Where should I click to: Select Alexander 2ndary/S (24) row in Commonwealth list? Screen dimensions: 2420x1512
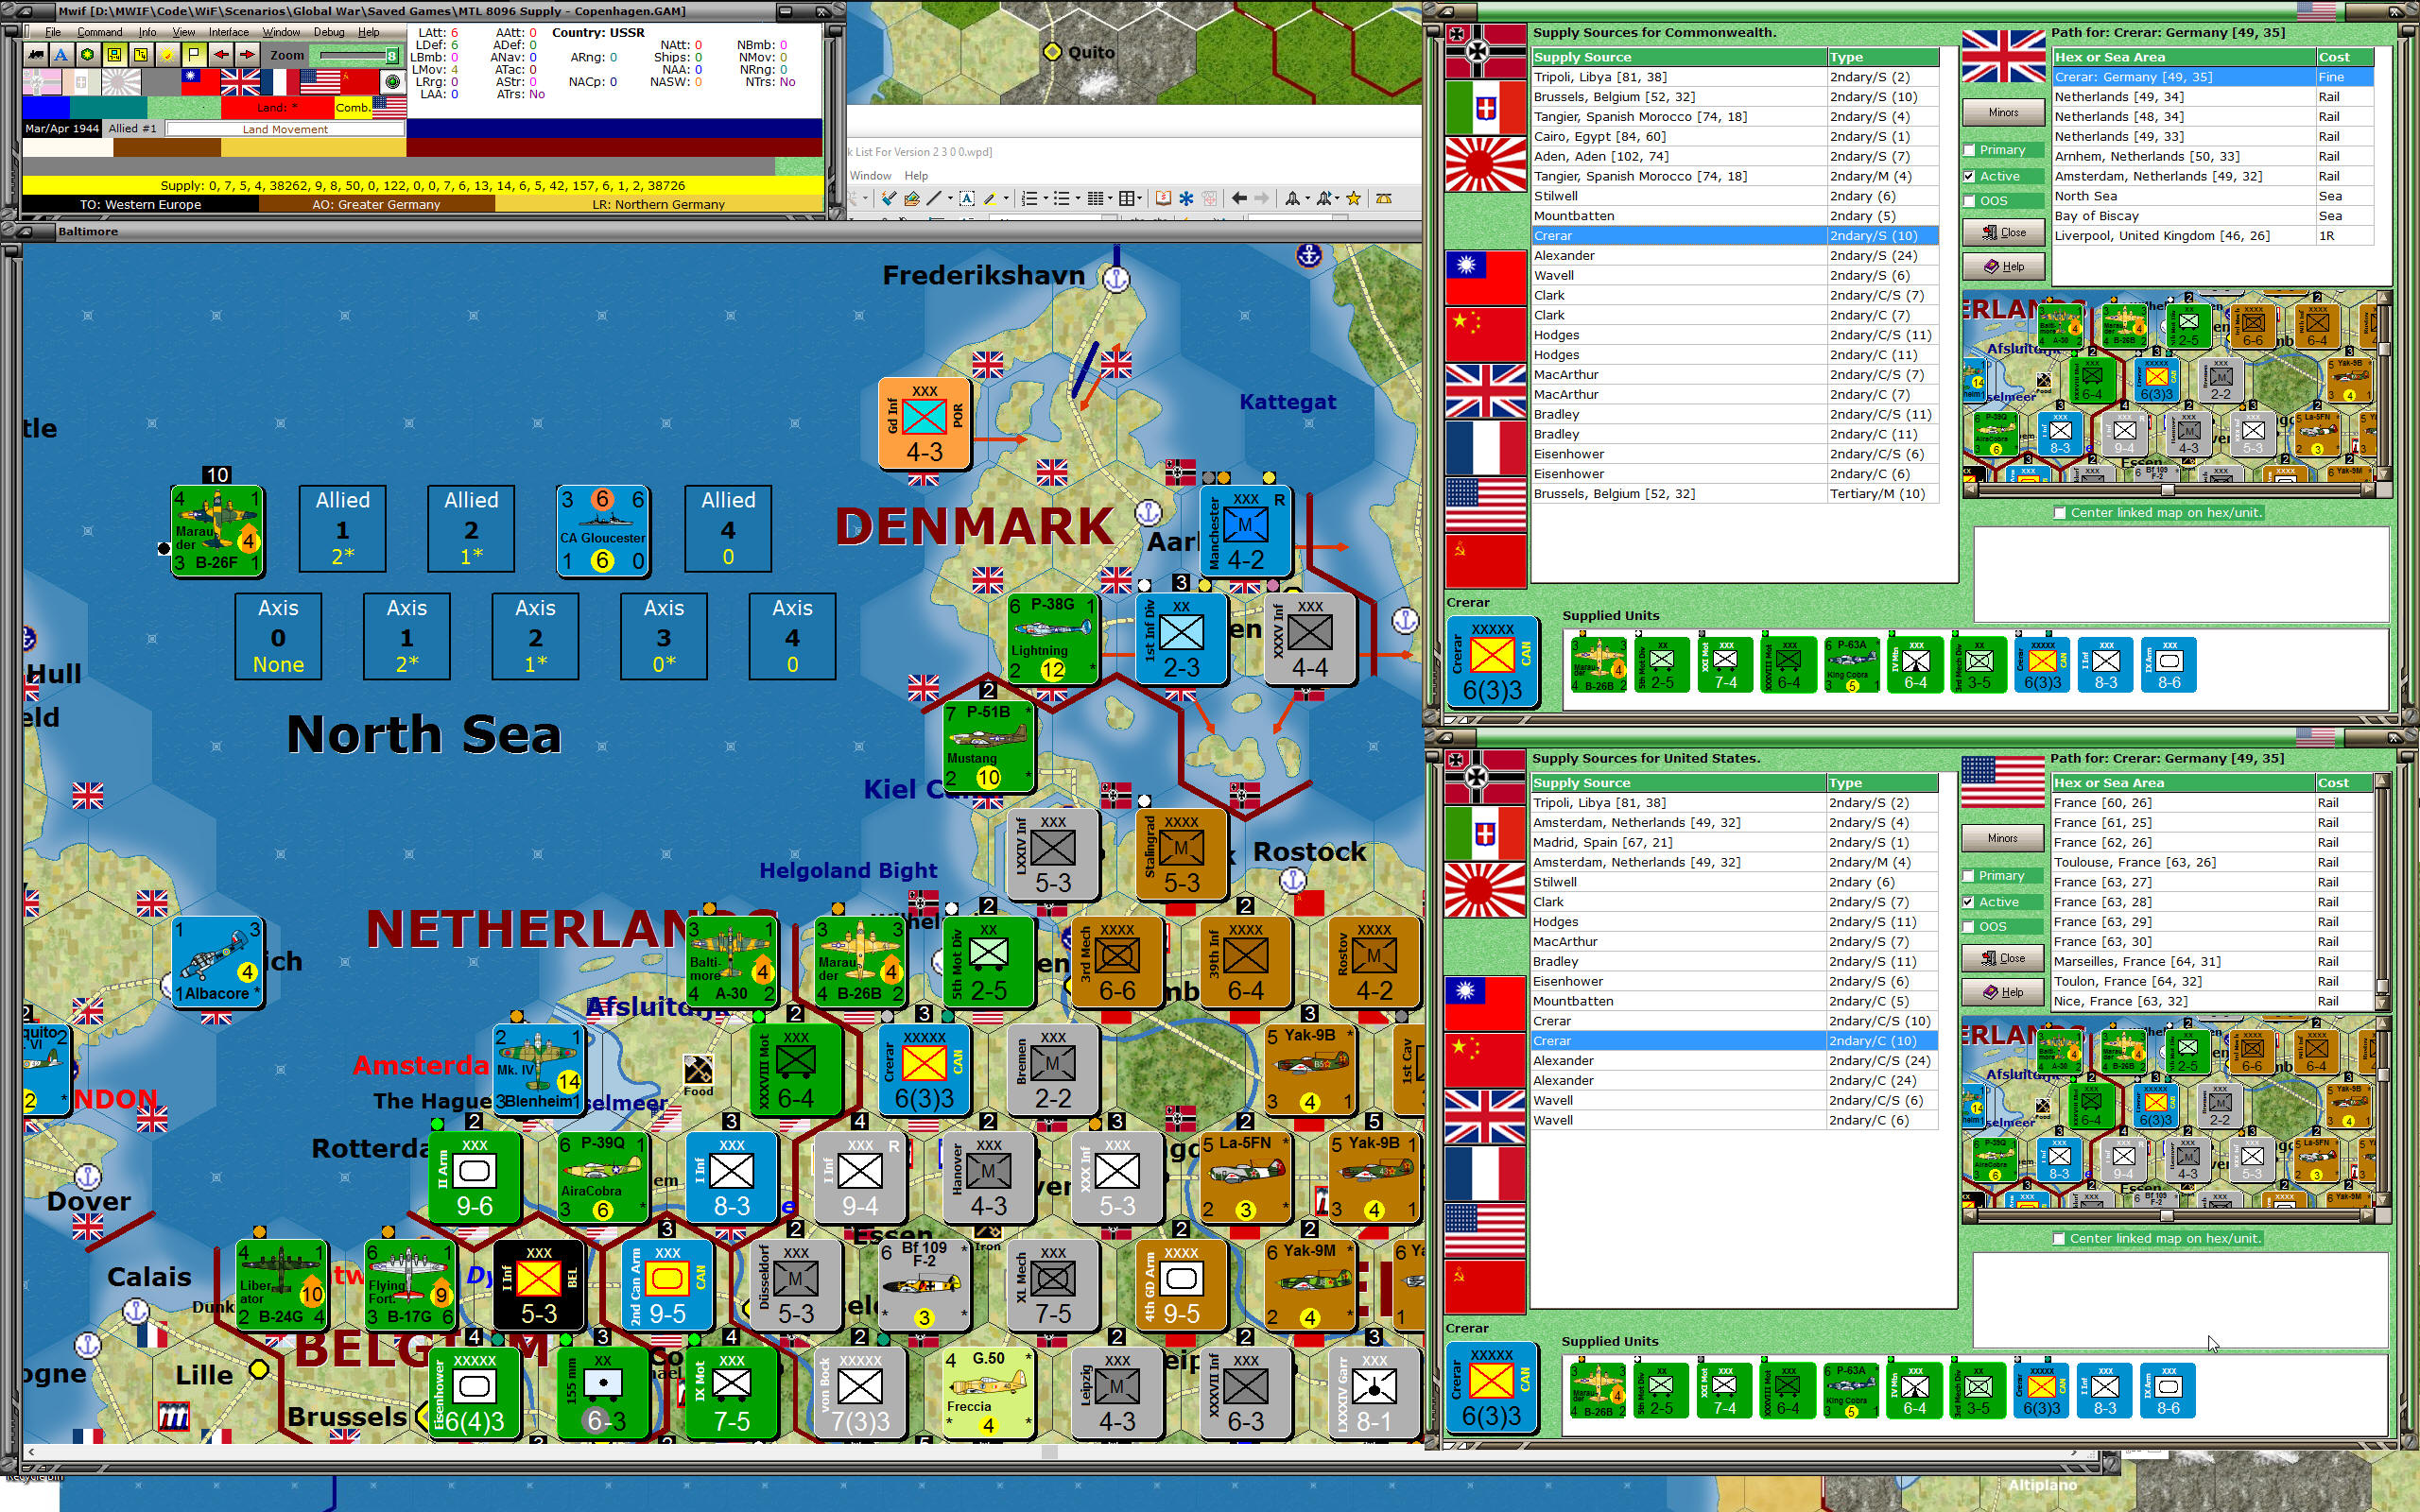pyautogui.click(x=1735, y=256)
